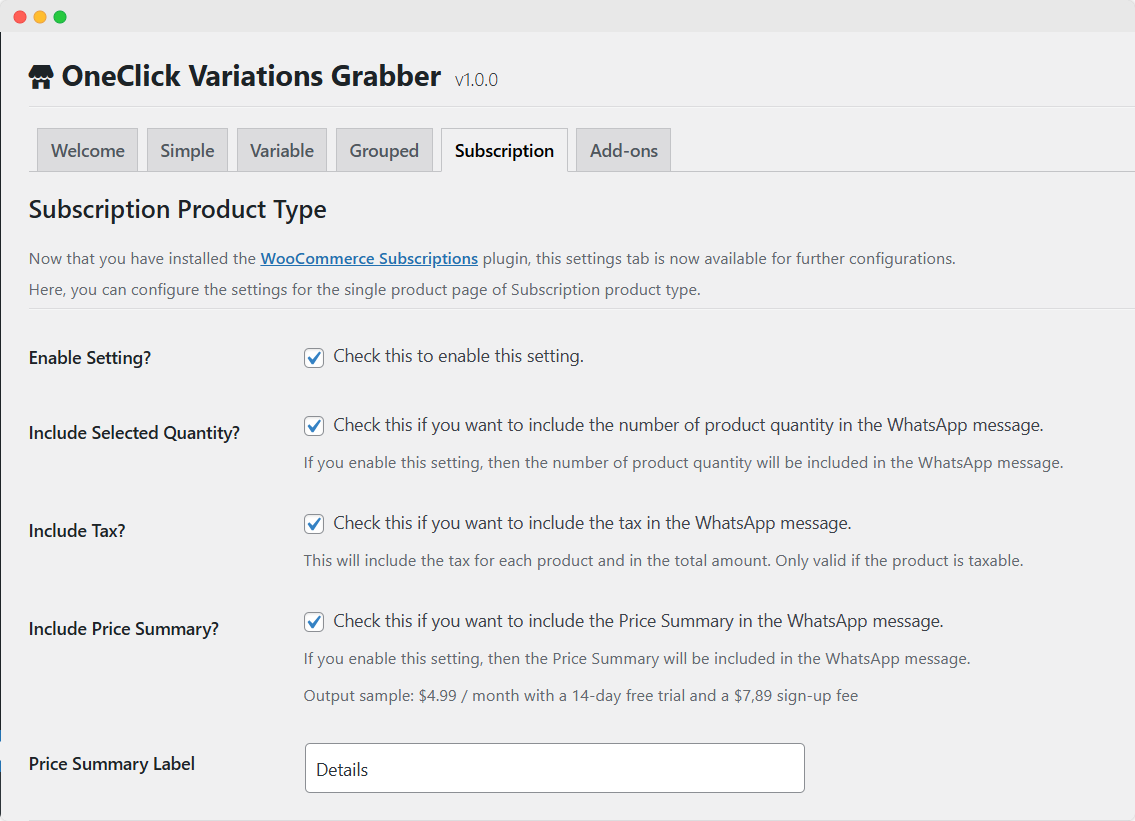Viewport: 1135px width, 821px height.
Task: Select the "Details" text inside the input box
Action: pos(343,768)
